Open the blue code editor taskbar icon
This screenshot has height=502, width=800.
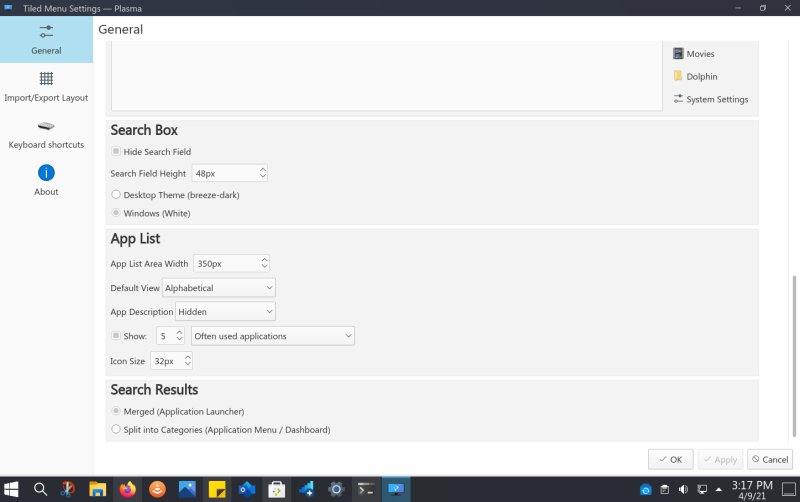[307, 489]
